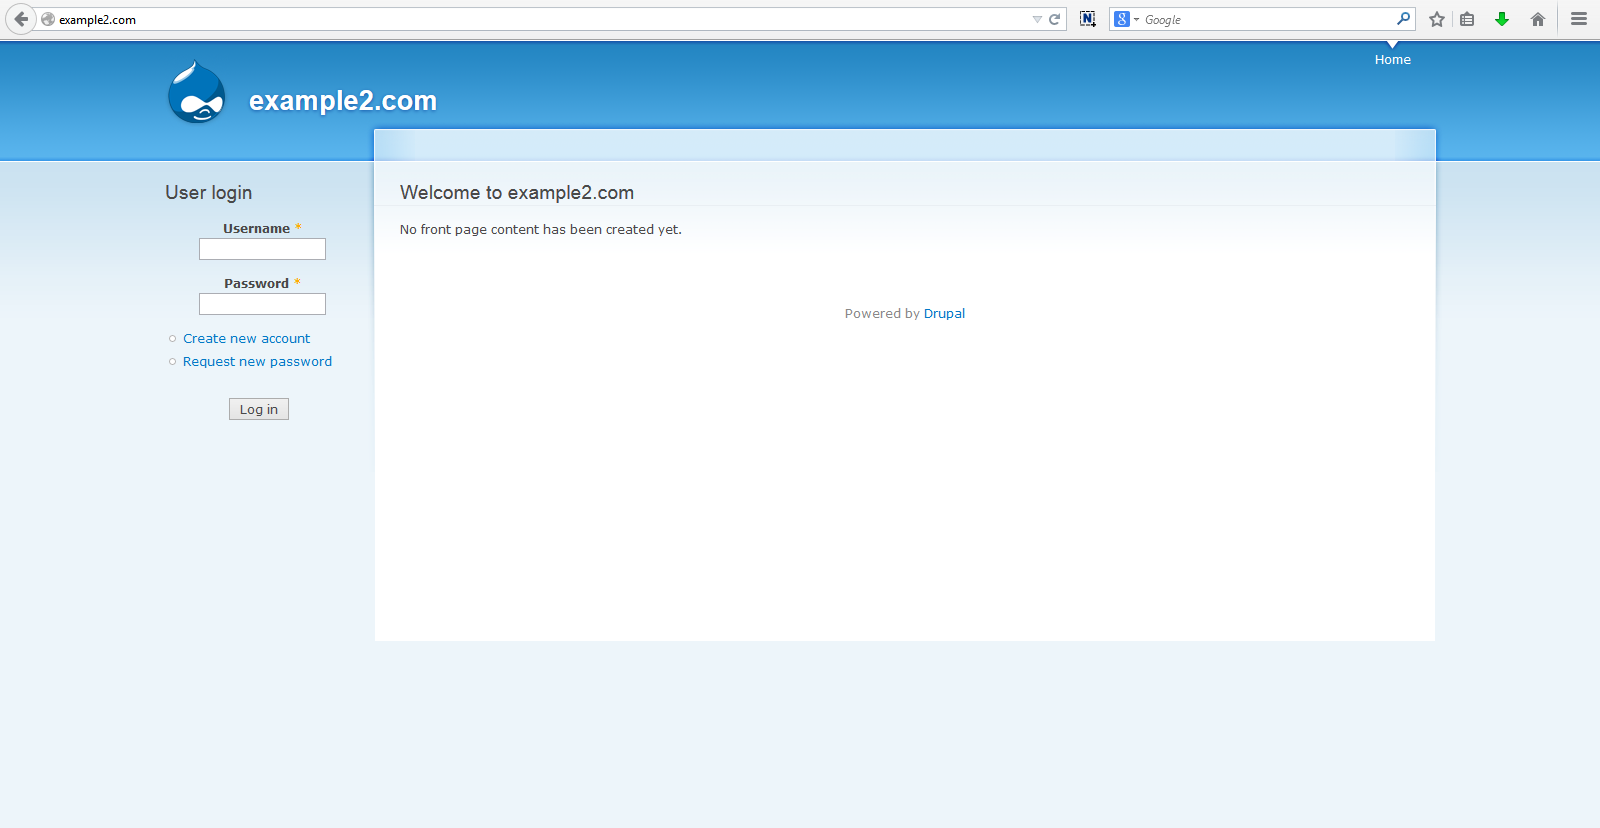Click the globe site identity icon
Screen dimensions: 1600x828
48,19
